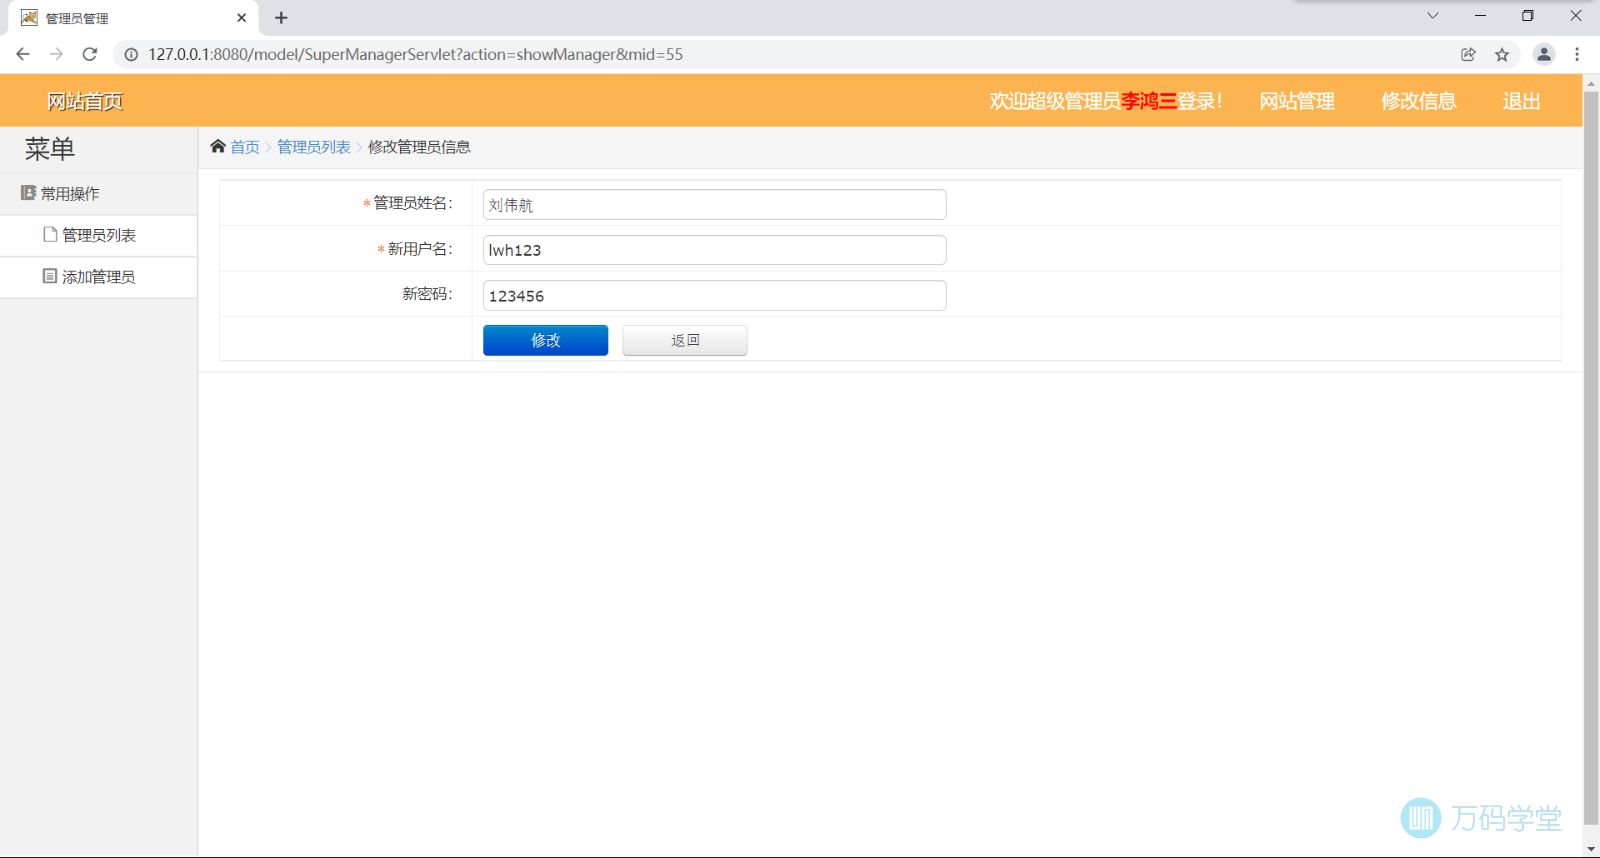The height and width of the screenshot is (858, 1600).
Task: Click the 管理员列表 breadcrumb link
Action: (314, 147)
